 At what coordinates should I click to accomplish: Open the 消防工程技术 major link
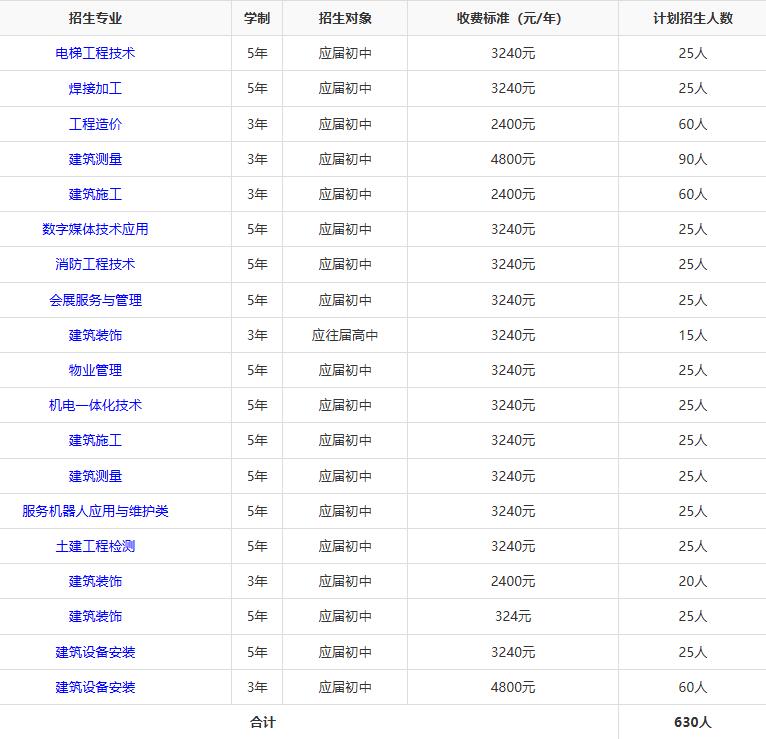tap(95, 264)
